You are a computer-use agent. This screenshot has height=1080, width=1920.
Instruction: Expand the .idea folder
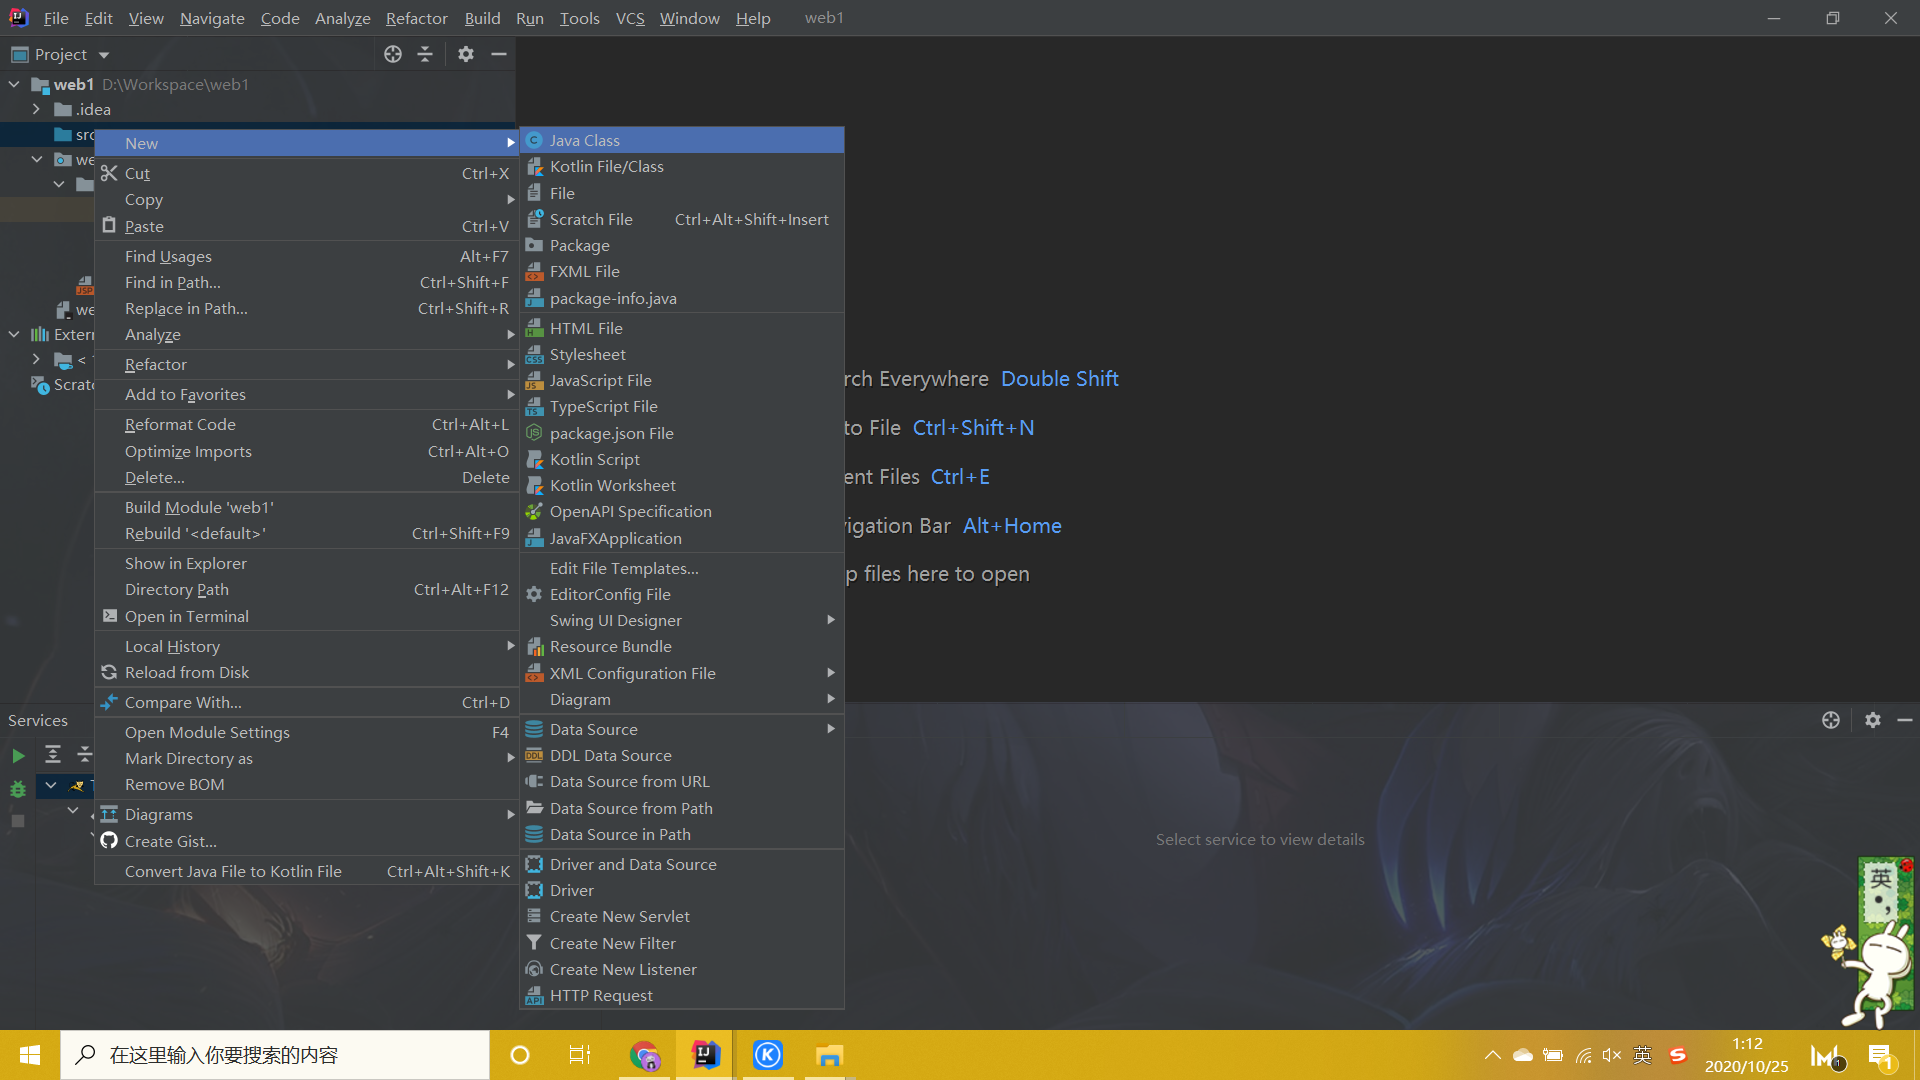tap(36, 109)
